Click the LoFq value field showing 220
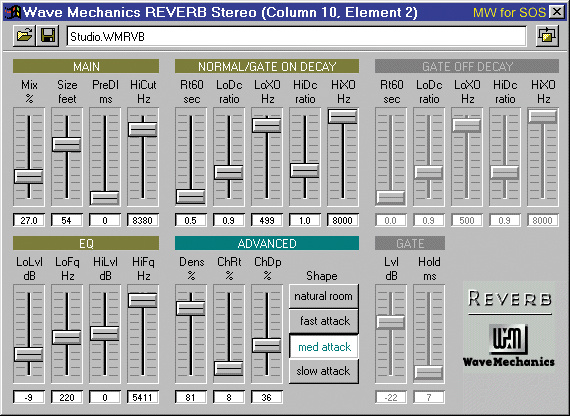Viewport: 570px width, 416px height. coord(67,397)
